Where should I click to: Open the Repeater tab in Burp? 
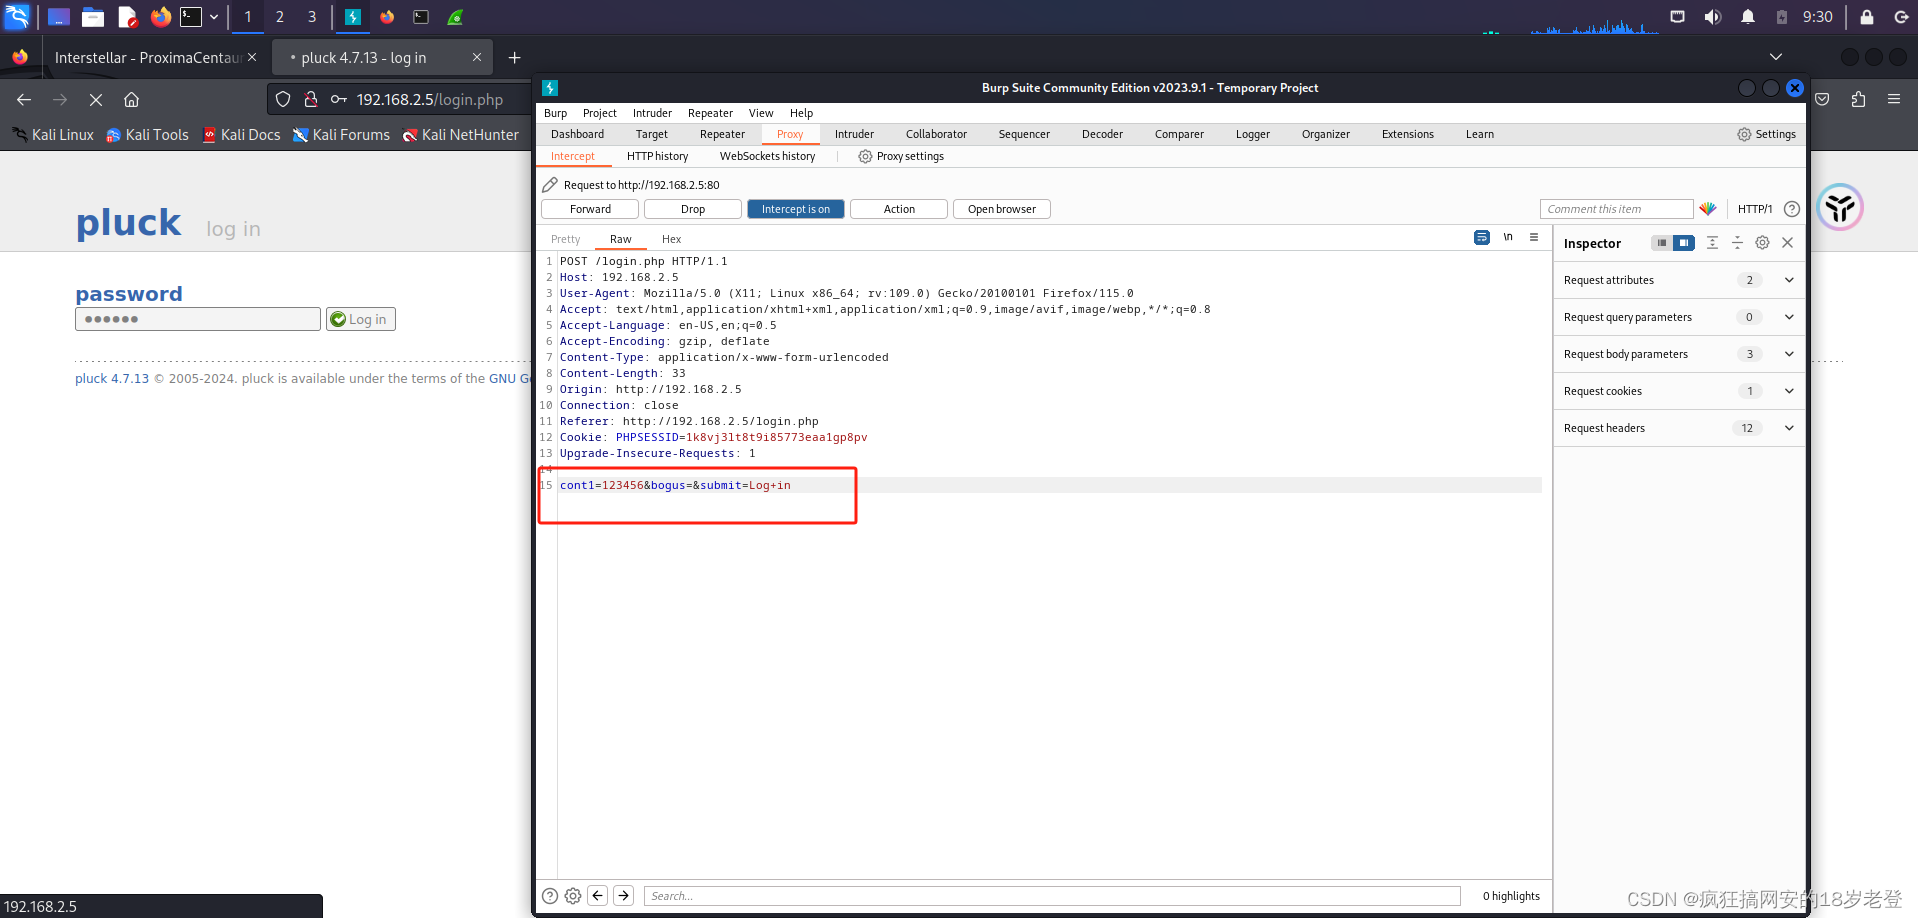coord(722,134)
